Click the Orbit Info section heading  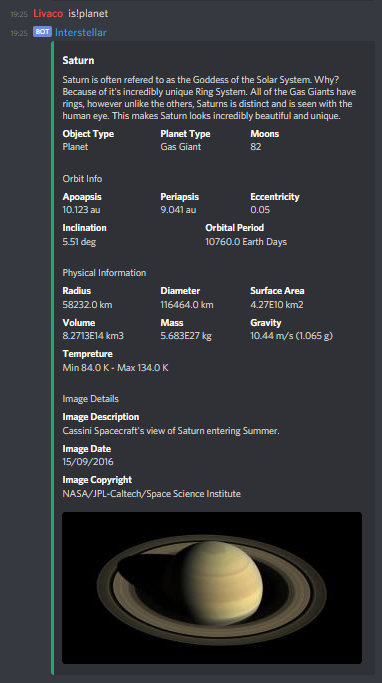coord(82,179)
